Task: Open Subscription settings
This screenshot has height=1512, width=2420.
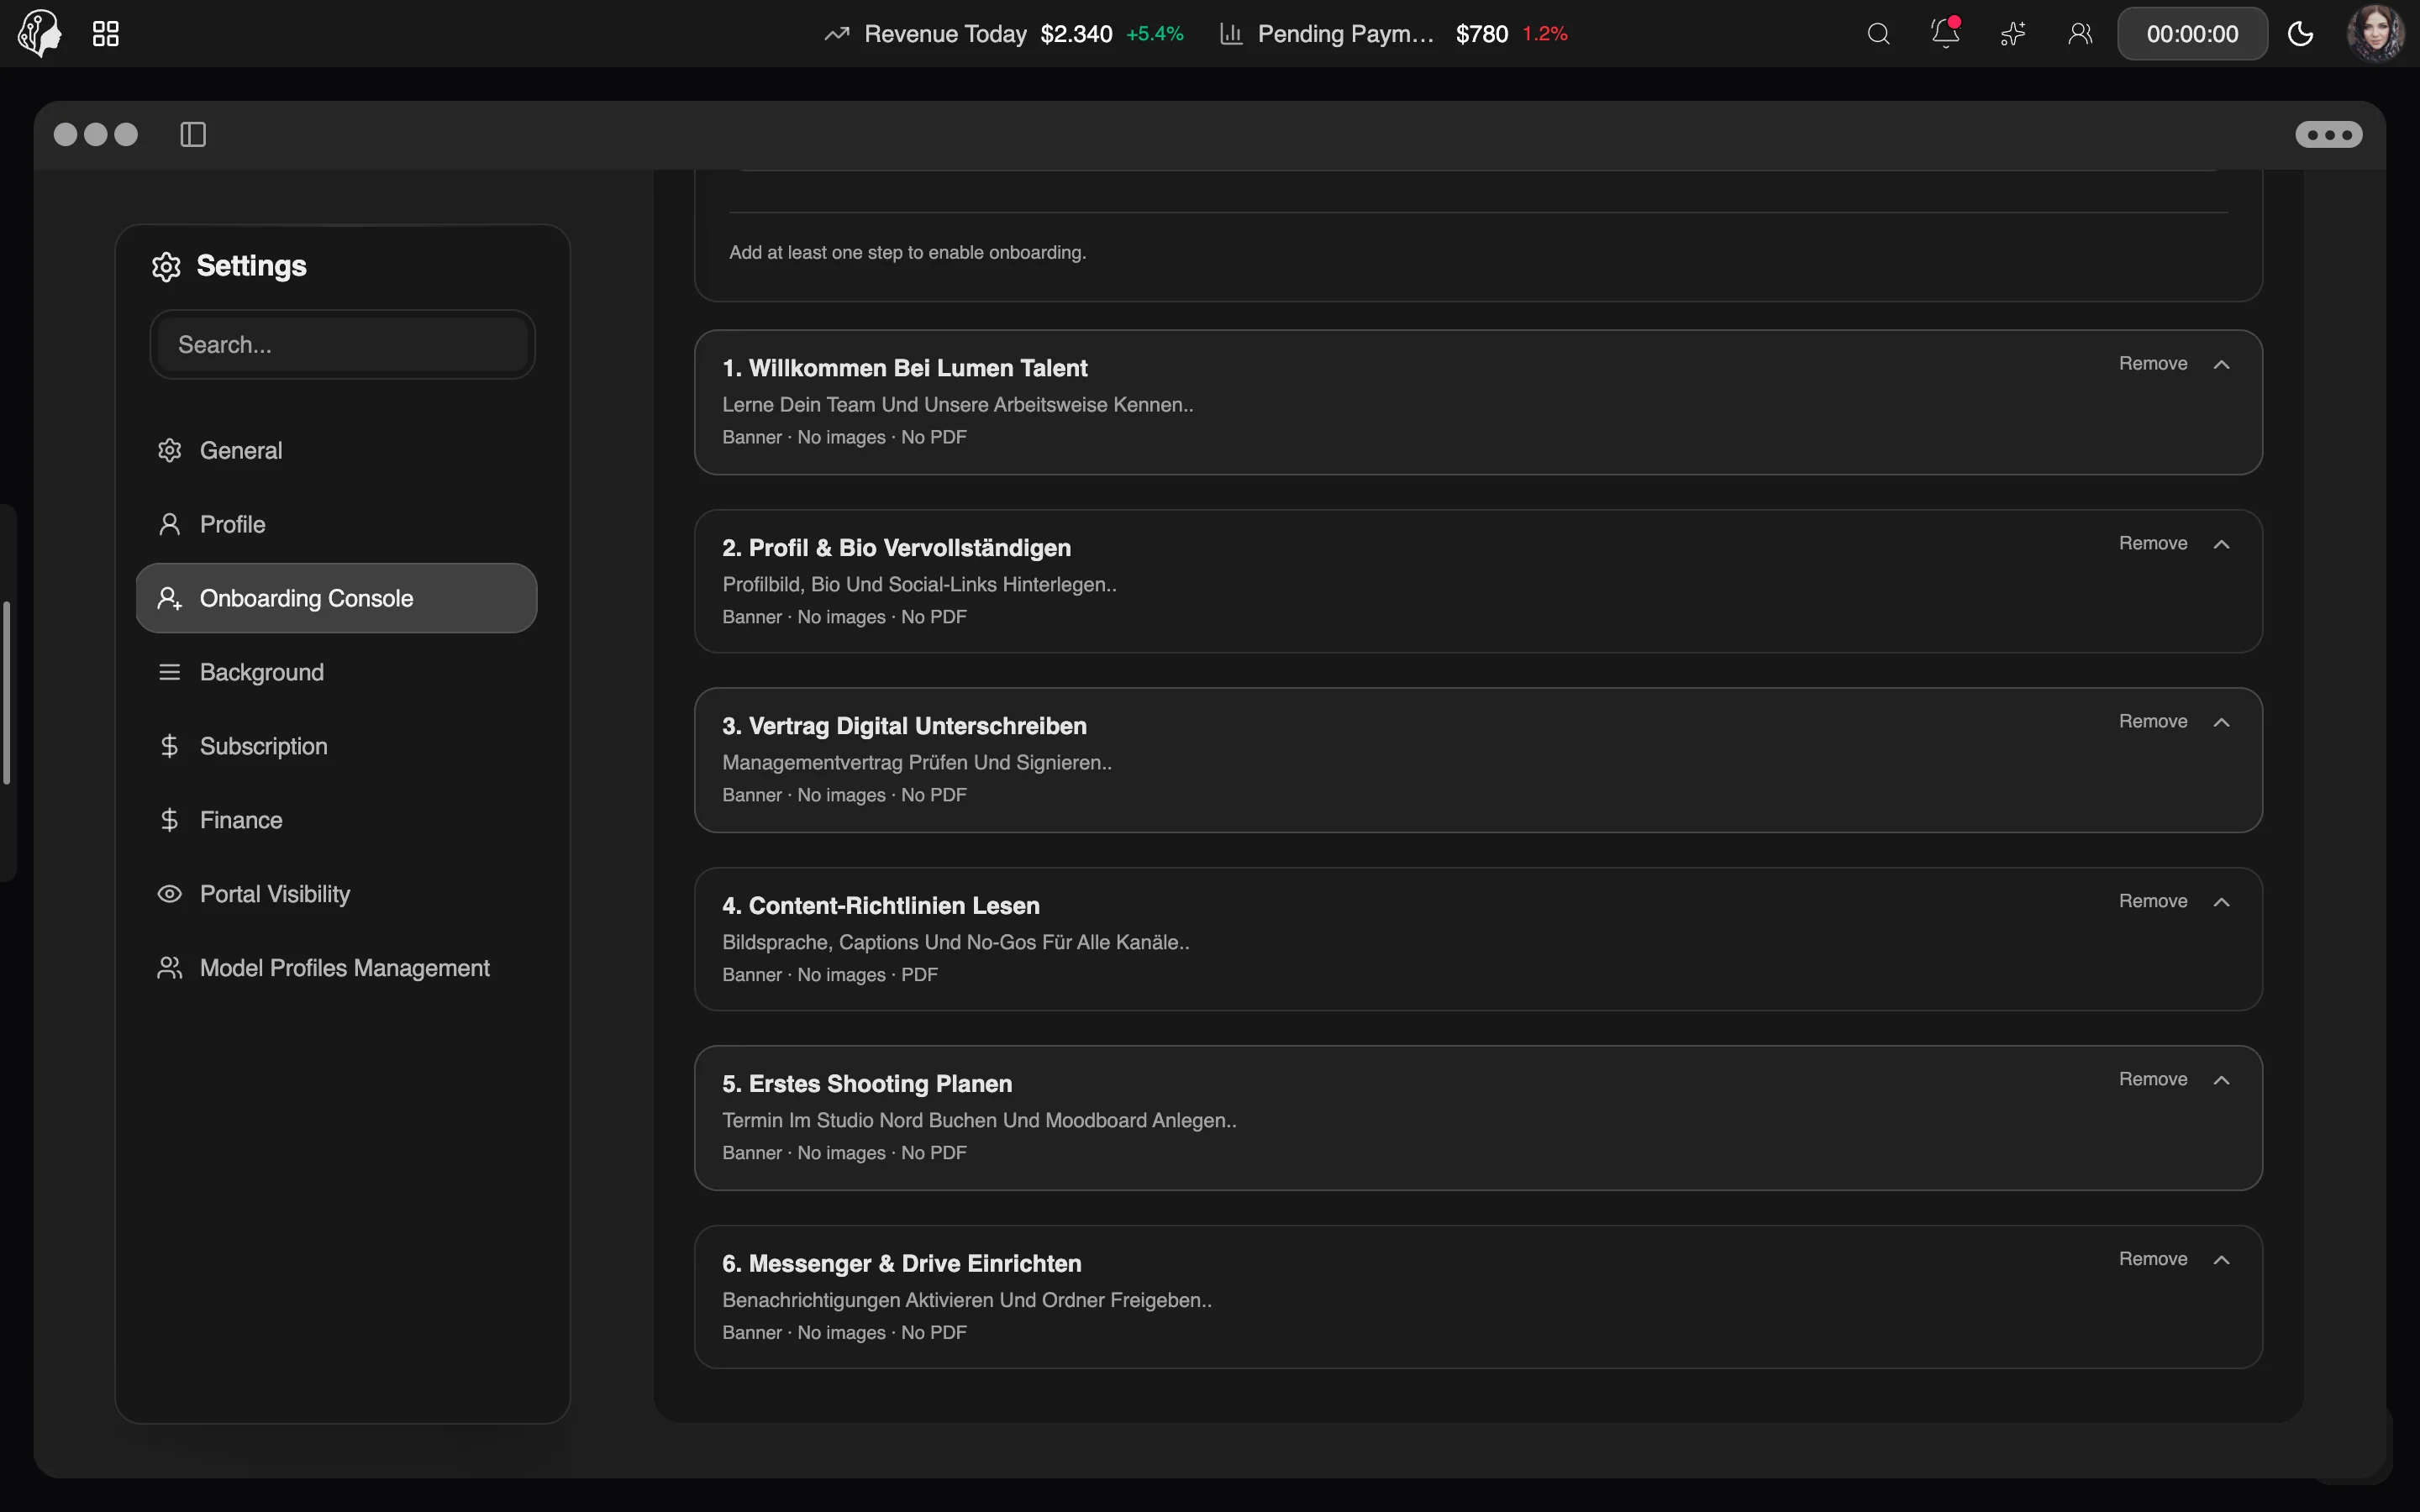Action: coord(337,746)
